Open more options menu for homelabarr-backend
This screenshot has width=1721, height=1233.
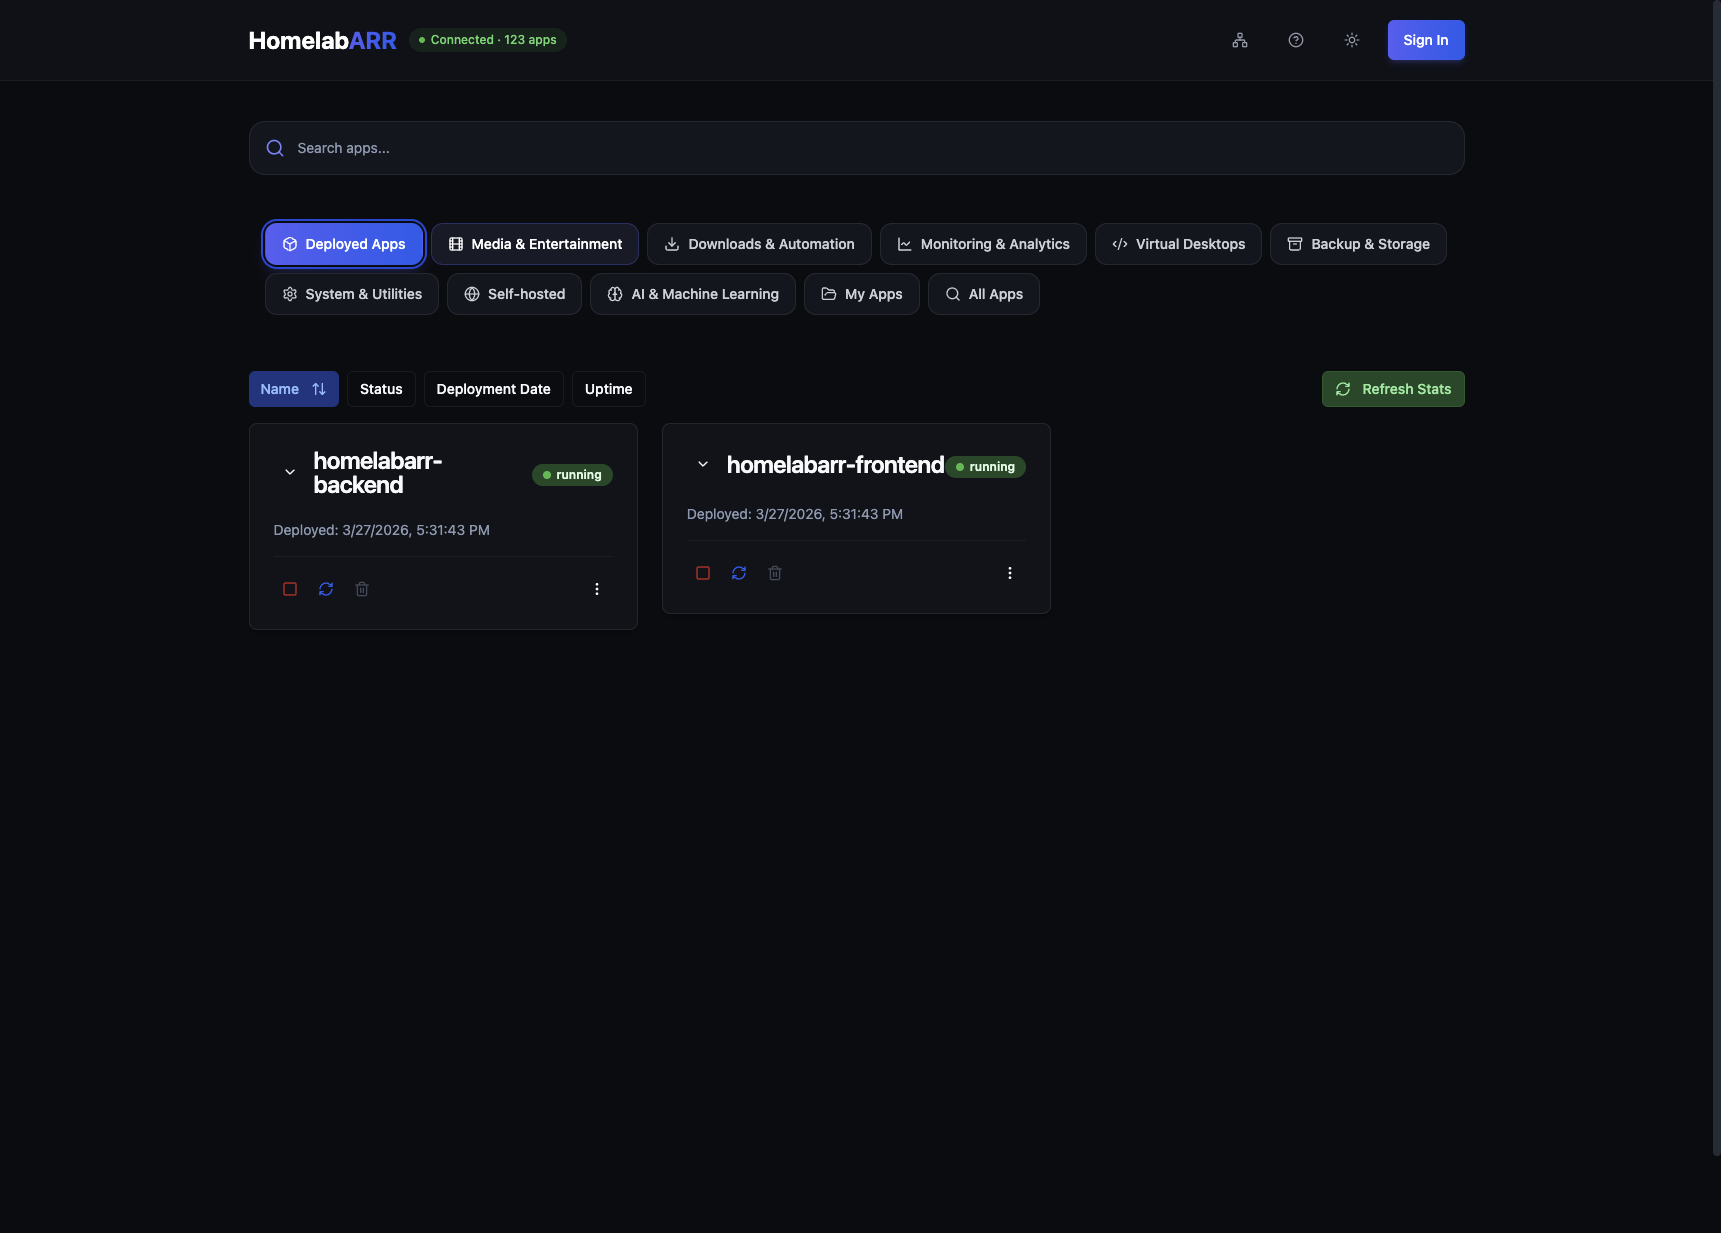[x=597, y=589]
